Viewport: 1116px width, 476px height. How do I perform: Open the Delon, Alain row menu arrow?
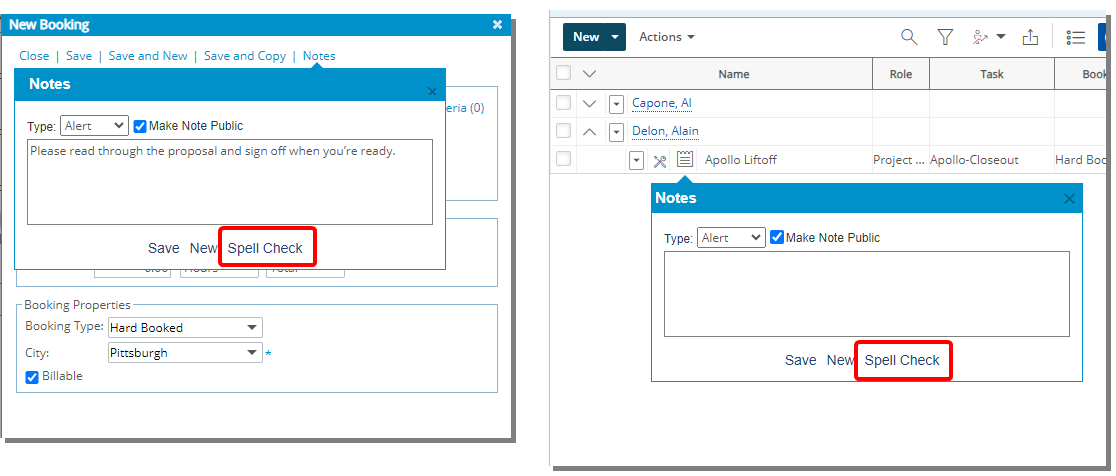point(616,132)
